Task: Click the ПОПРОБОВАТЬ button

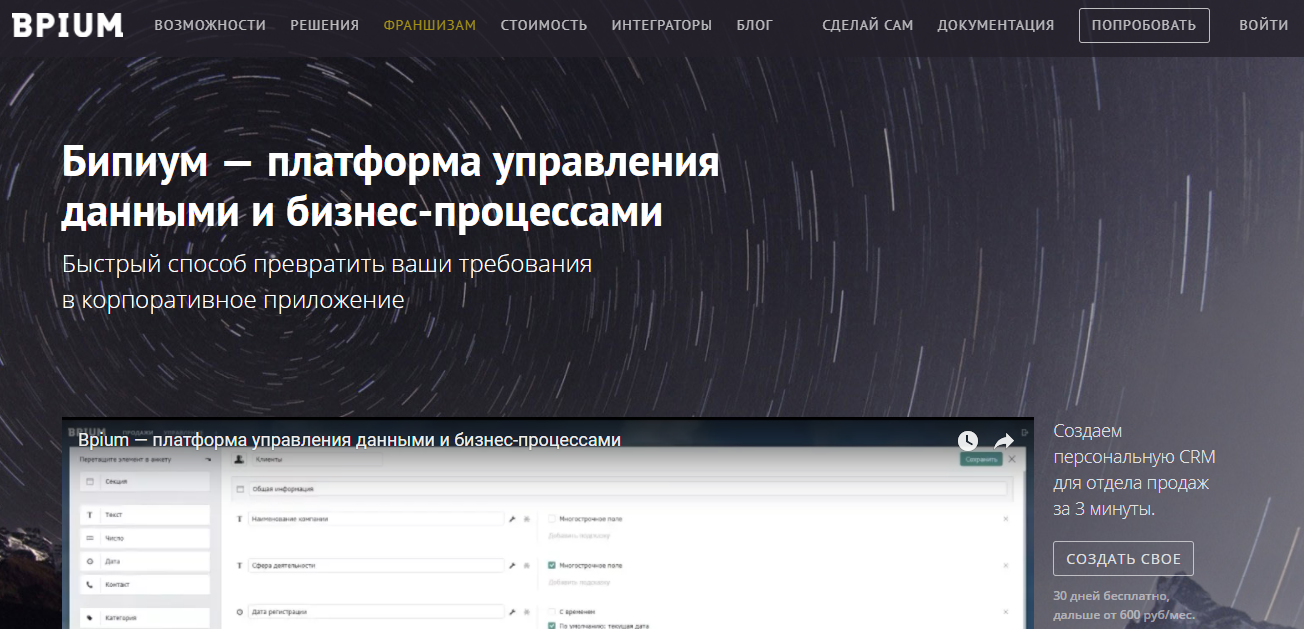Action: (x=1144, y=25)
